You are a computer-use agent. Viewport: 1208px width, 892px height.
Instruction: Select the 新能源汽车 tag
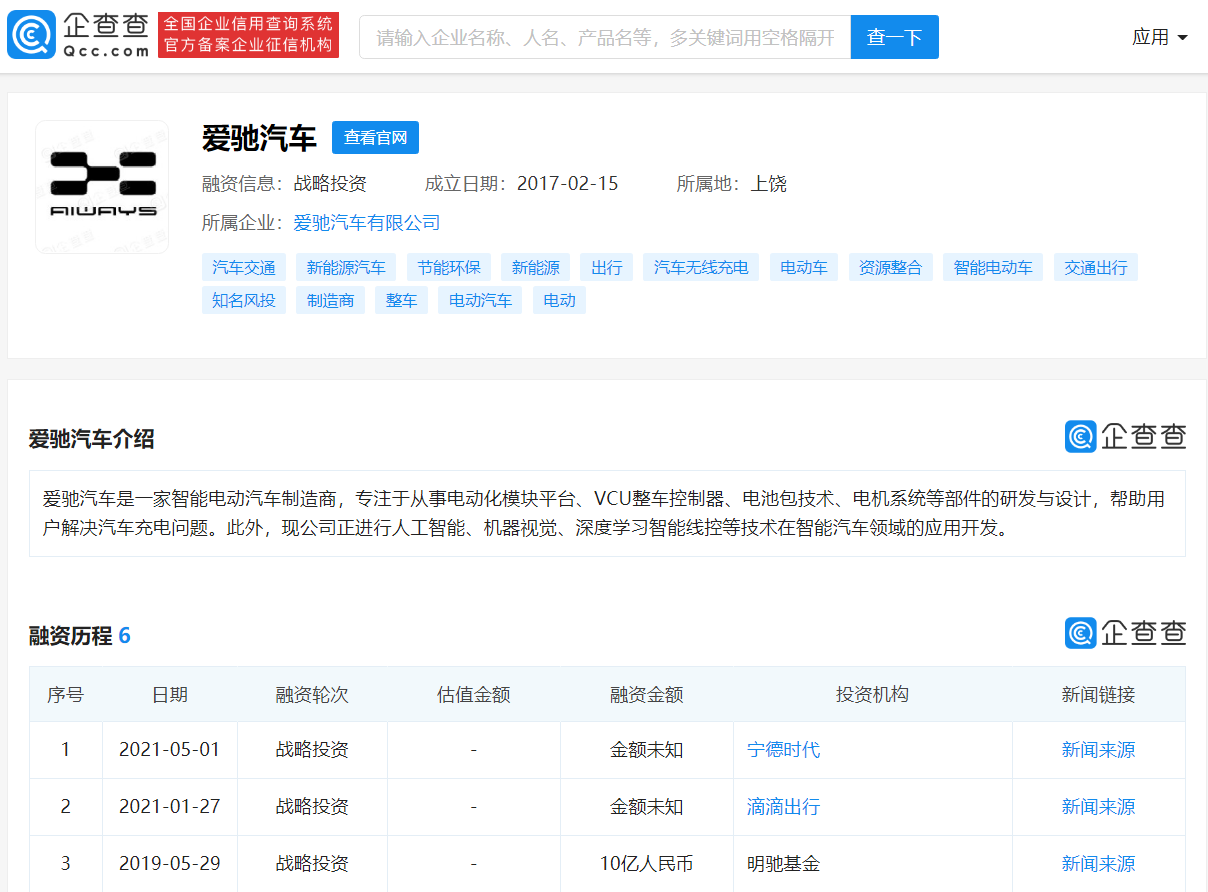coord(346,267)
